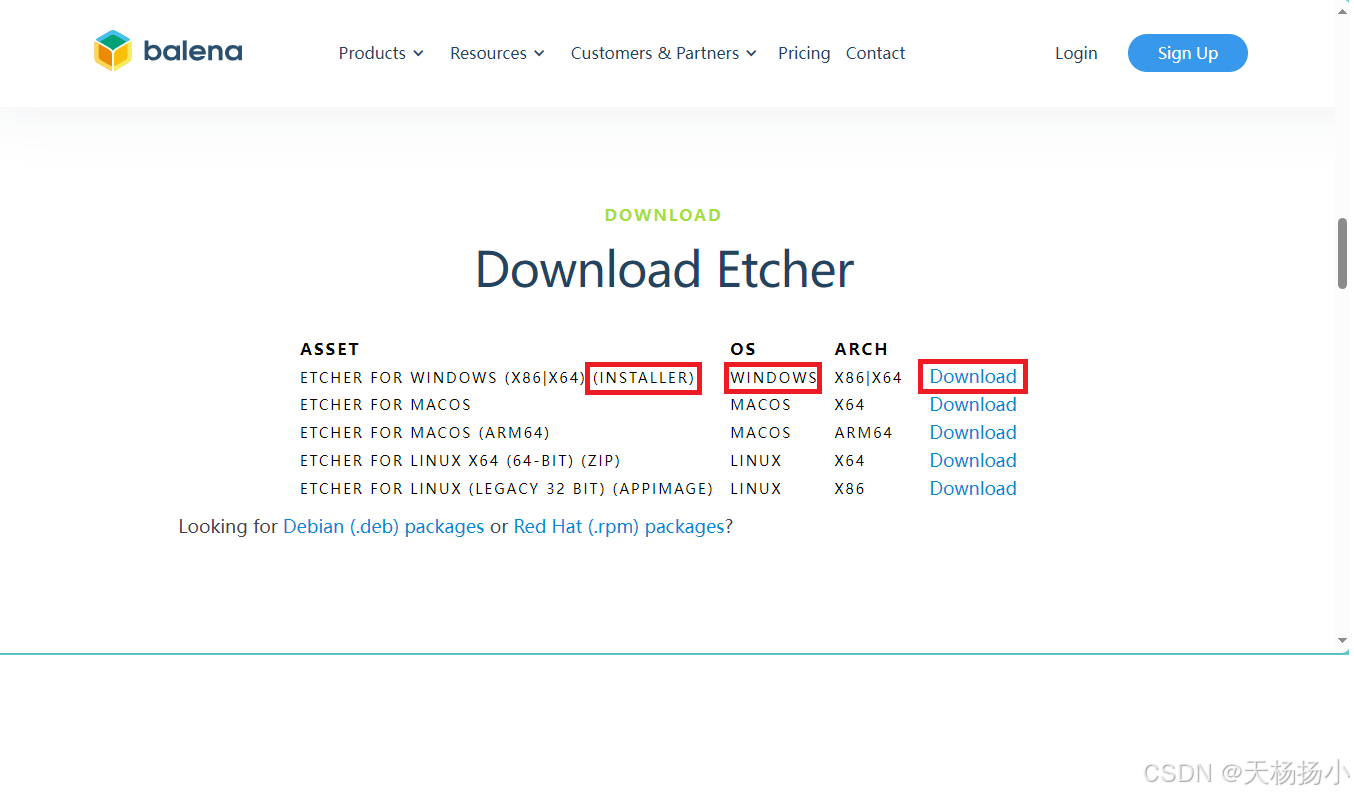This screenshot has width=1354, height=796.
Task: Open the Products dropdown menu
Action: (x=381, y=53)
